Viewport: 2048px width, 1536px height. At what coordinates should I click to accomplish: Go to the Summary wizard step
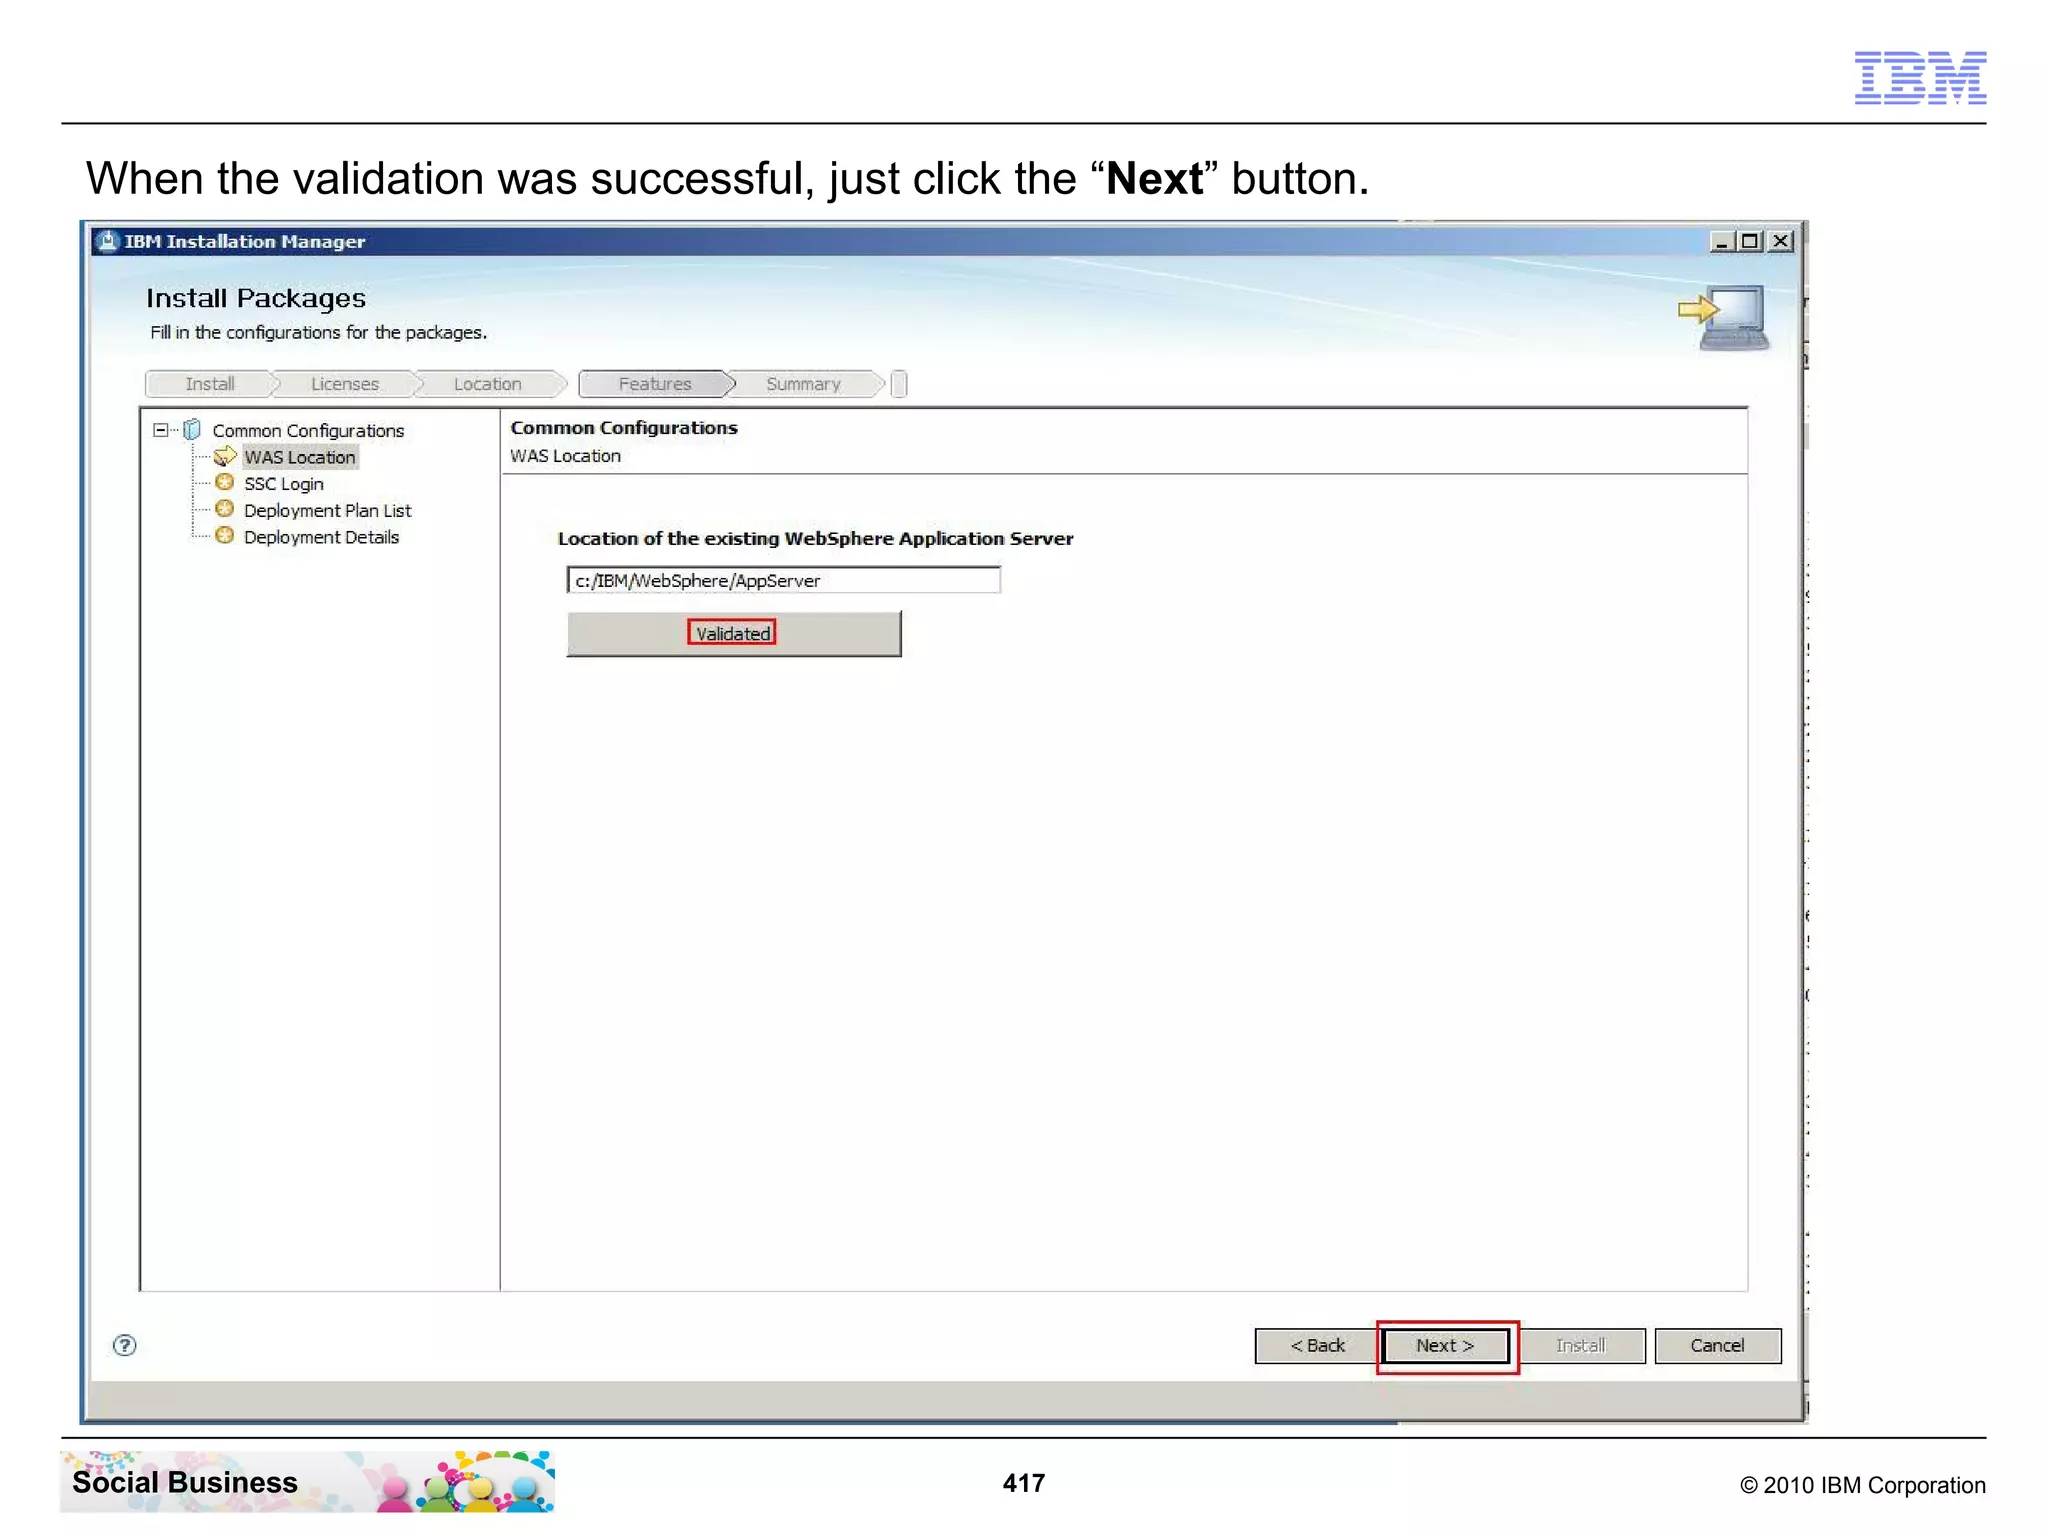tap(804, 384)
